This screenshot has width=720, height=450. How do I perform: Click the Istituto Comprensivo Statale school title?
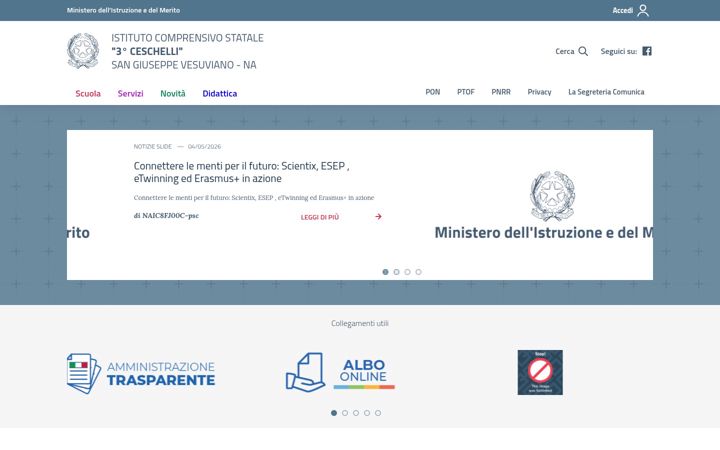click(x=187, y=51)
